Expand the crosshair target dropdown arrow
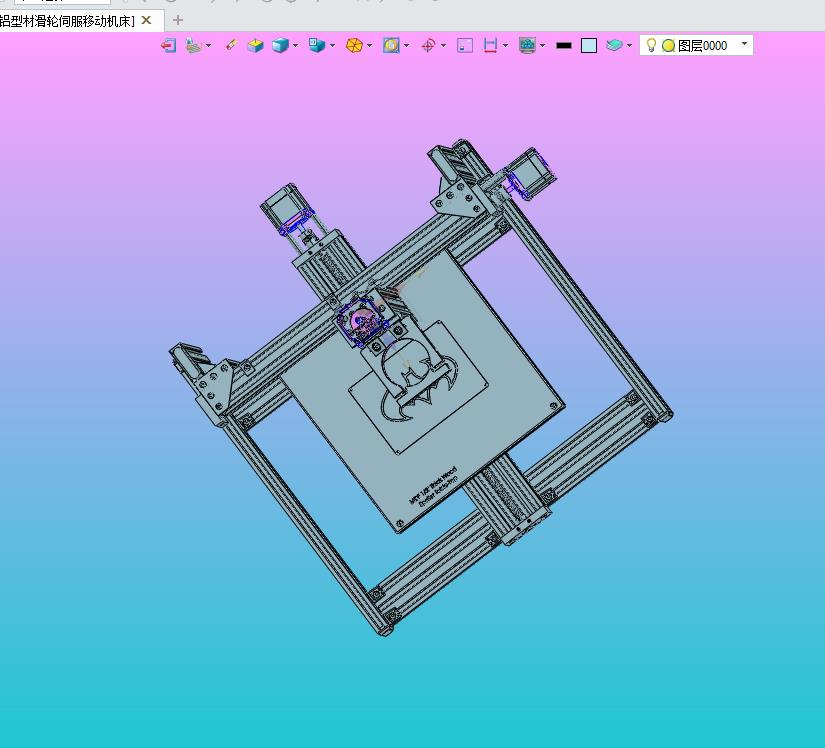Screen dimensions: 825x748 click(444, 46)
